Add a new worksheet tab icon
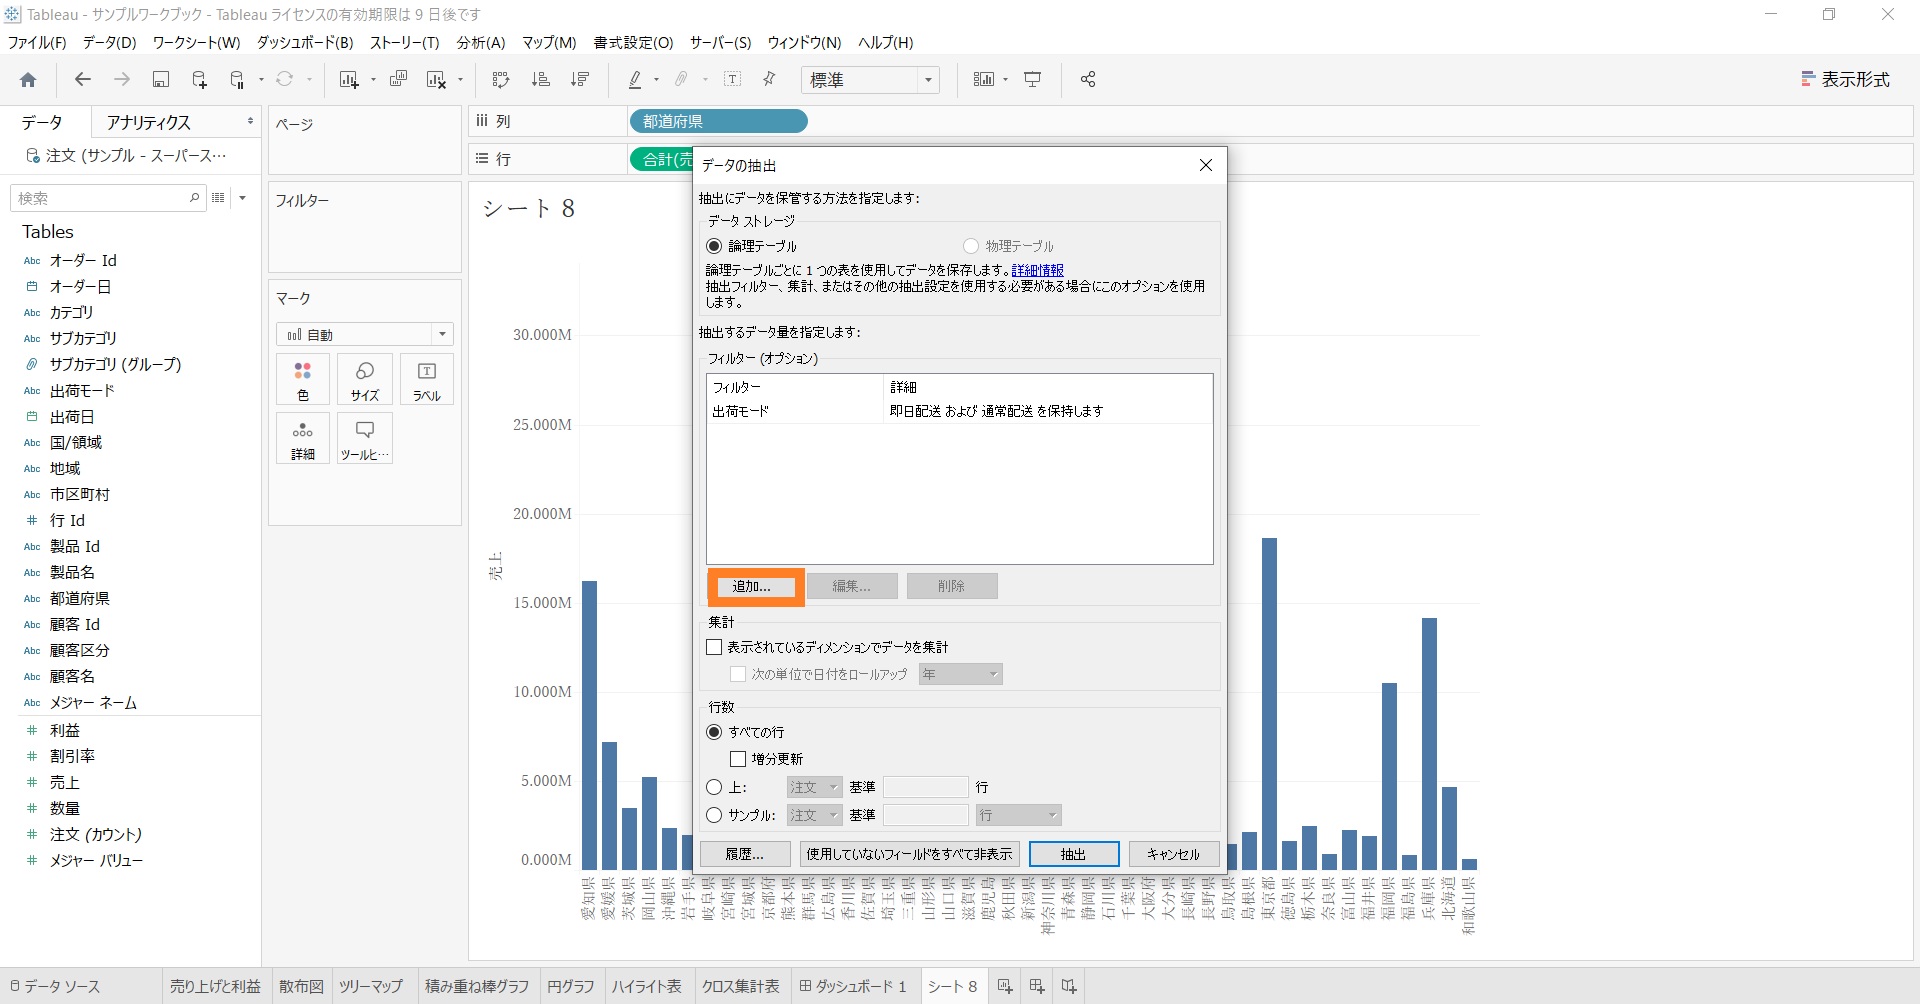1920x1004 pixels. 1005,987
